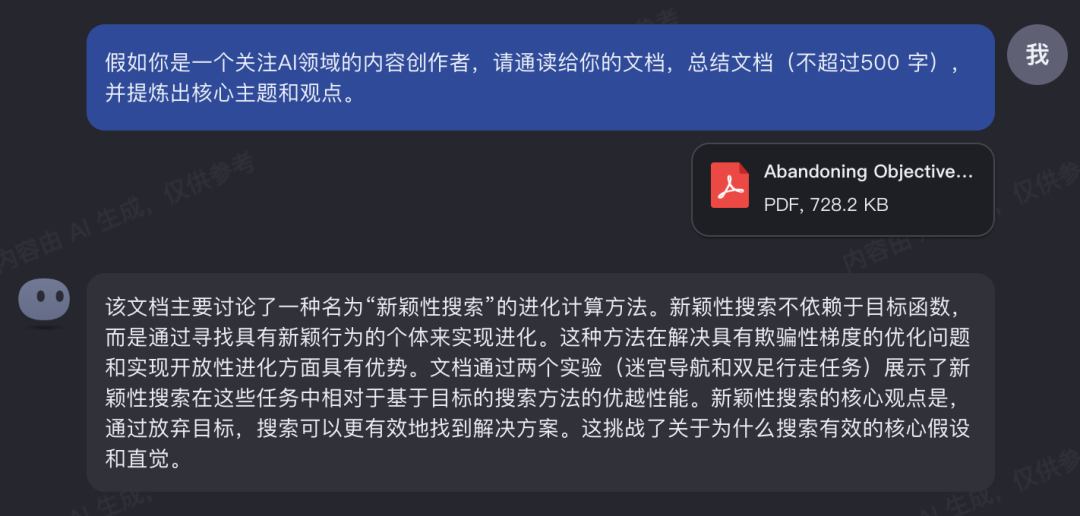
Task: Click the AI assistant robot avatar
Action: click(44, 299)
